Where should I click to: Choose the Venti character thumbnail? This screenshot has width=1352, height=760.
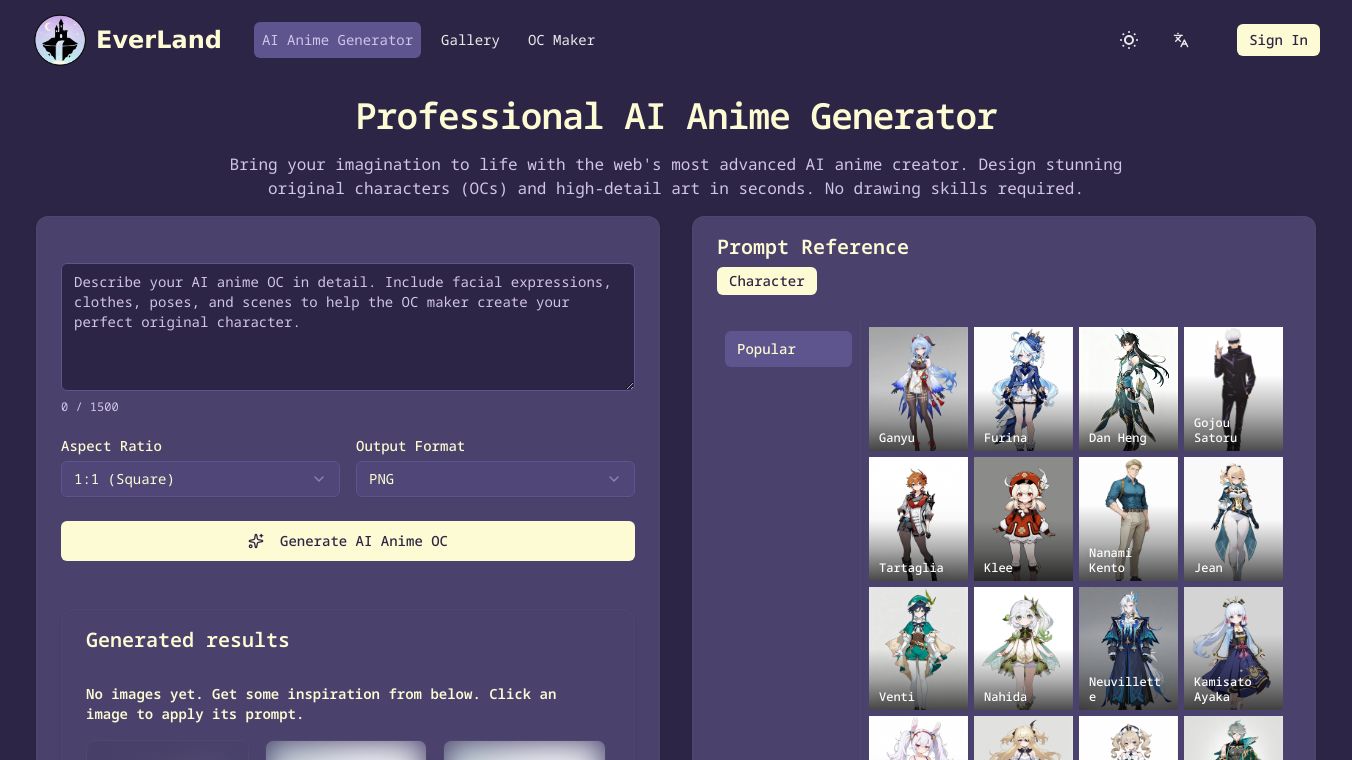(x=918, y=648)
